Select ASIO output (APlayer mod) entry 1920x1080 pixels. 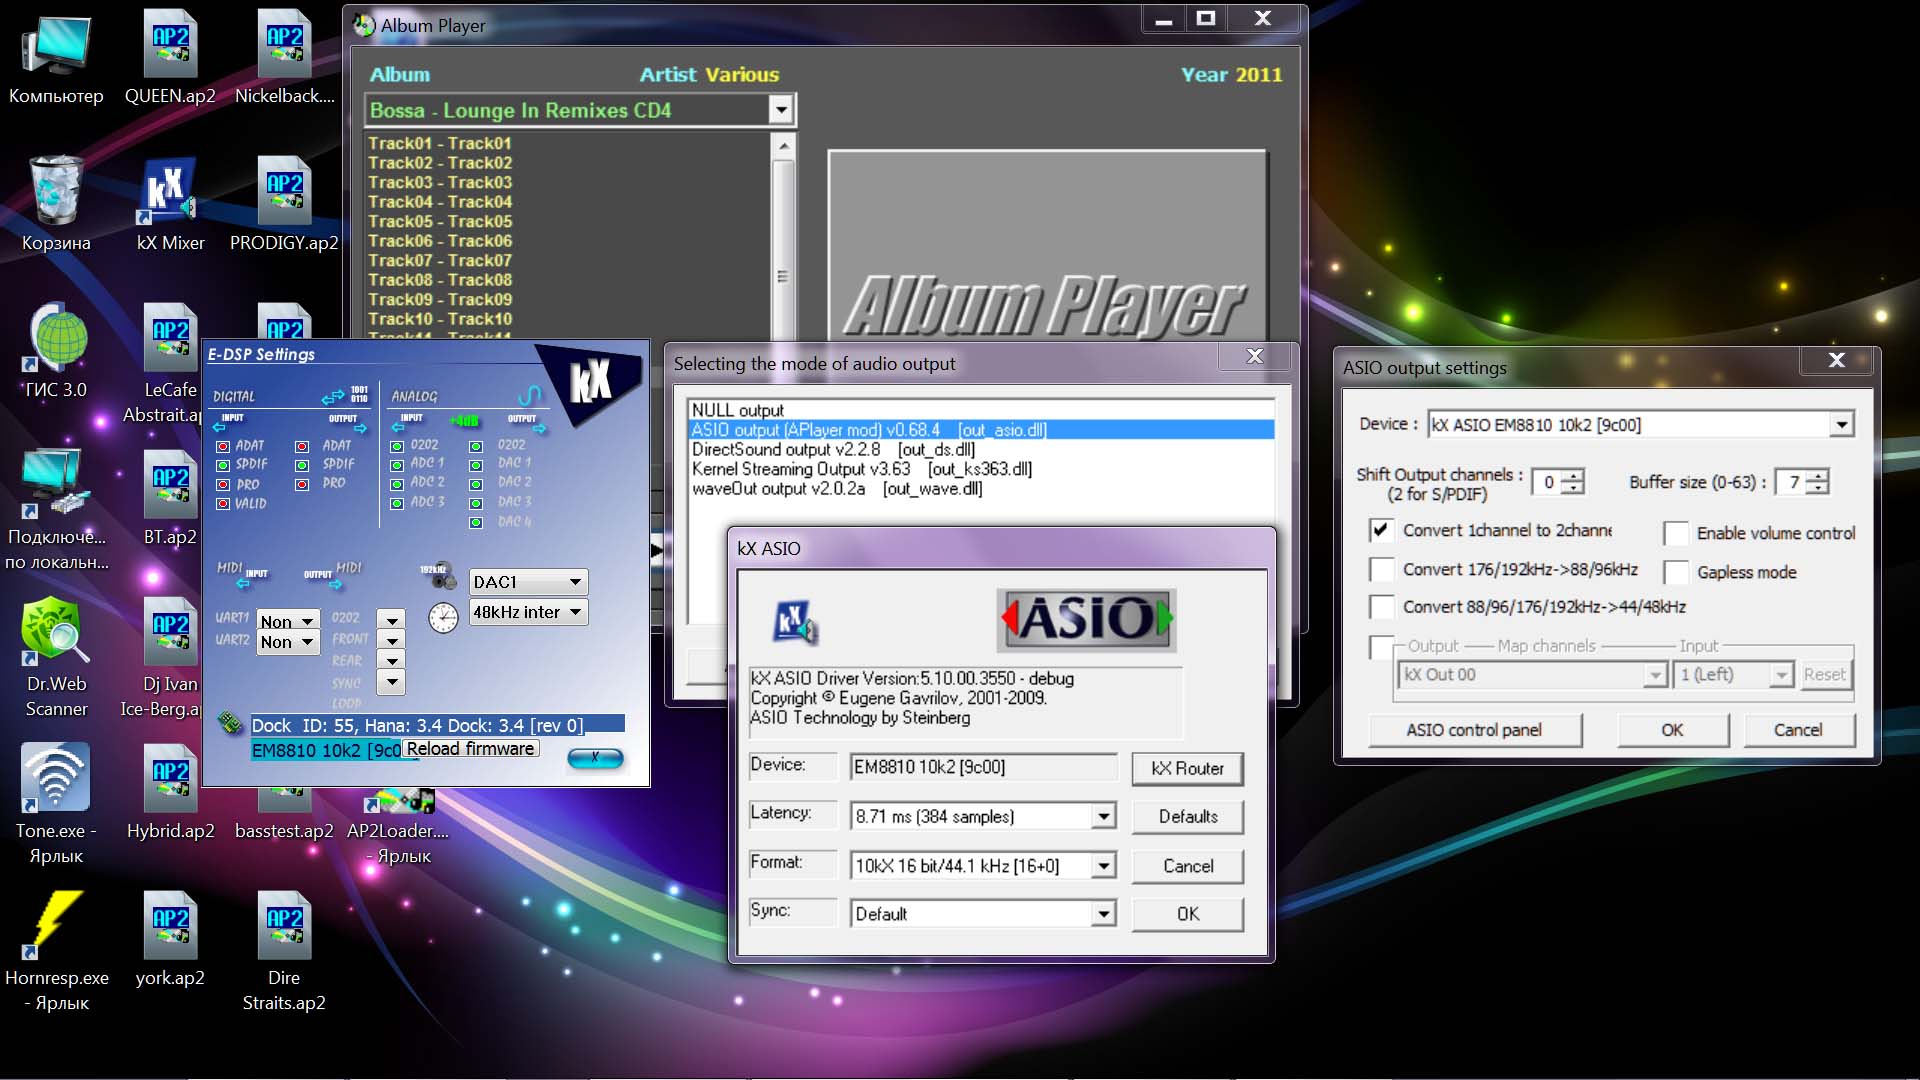(981, 430)
